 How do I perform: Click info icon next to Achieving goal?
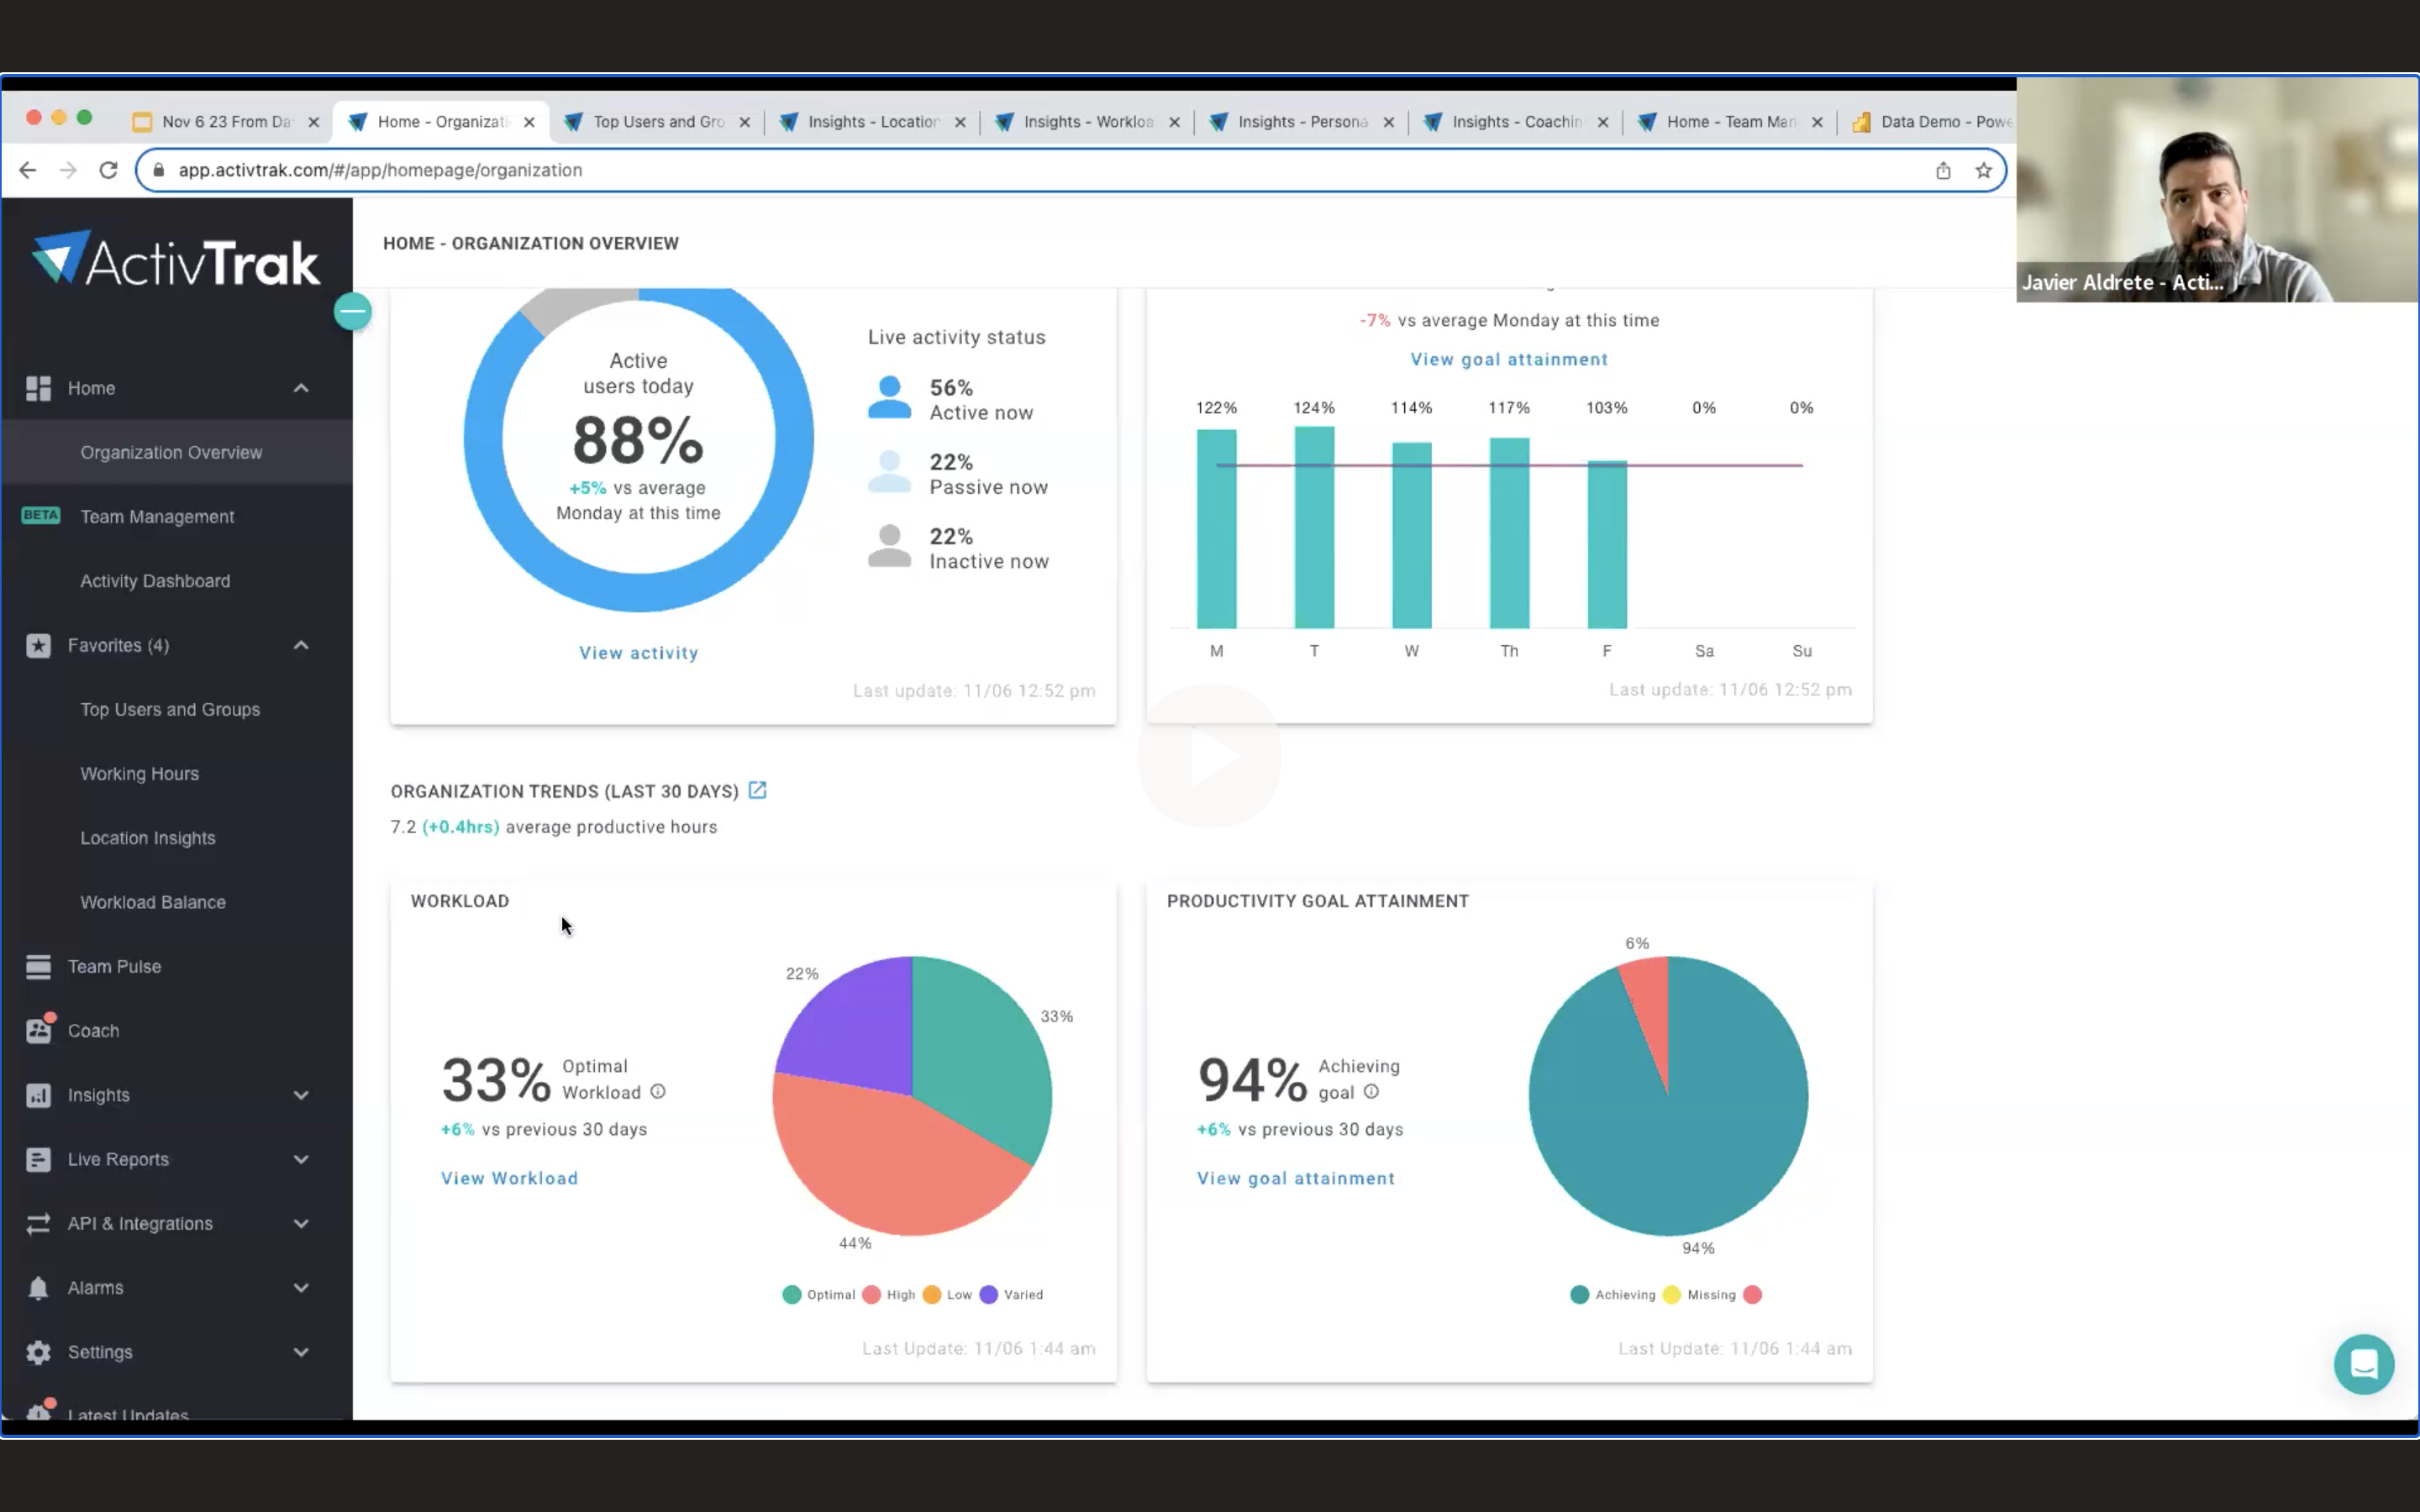pos(1371,1092)
